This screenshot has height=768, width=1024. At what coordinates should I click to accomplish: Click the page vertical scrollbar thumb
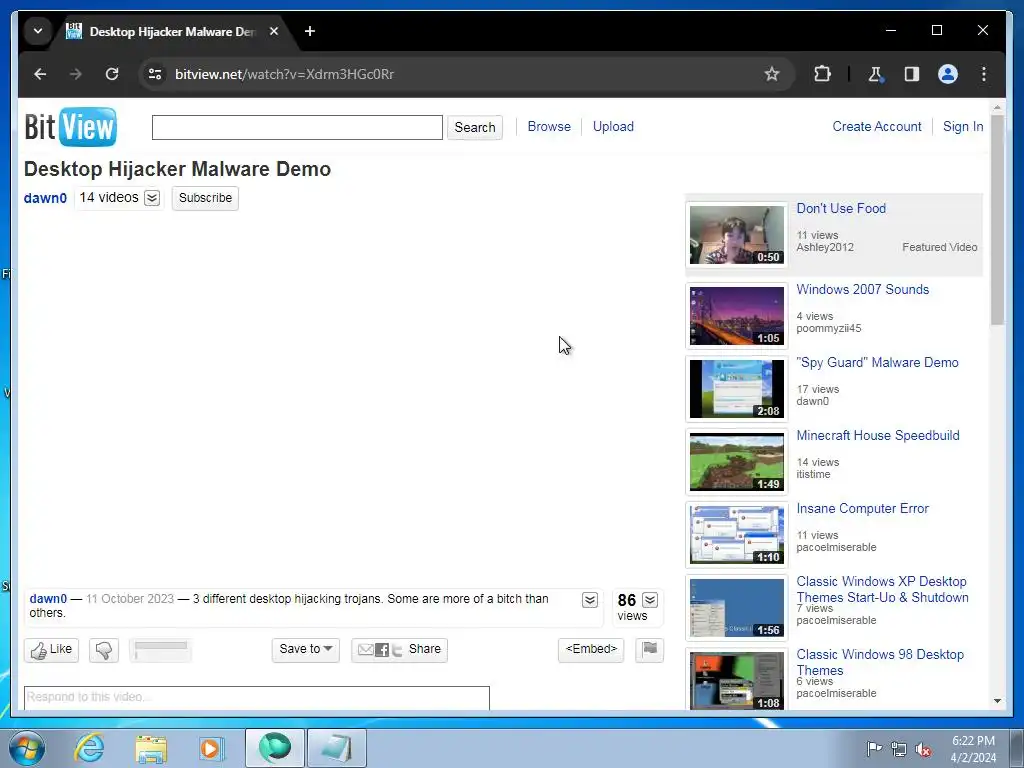pyautogui.click(x=997, y=219)
